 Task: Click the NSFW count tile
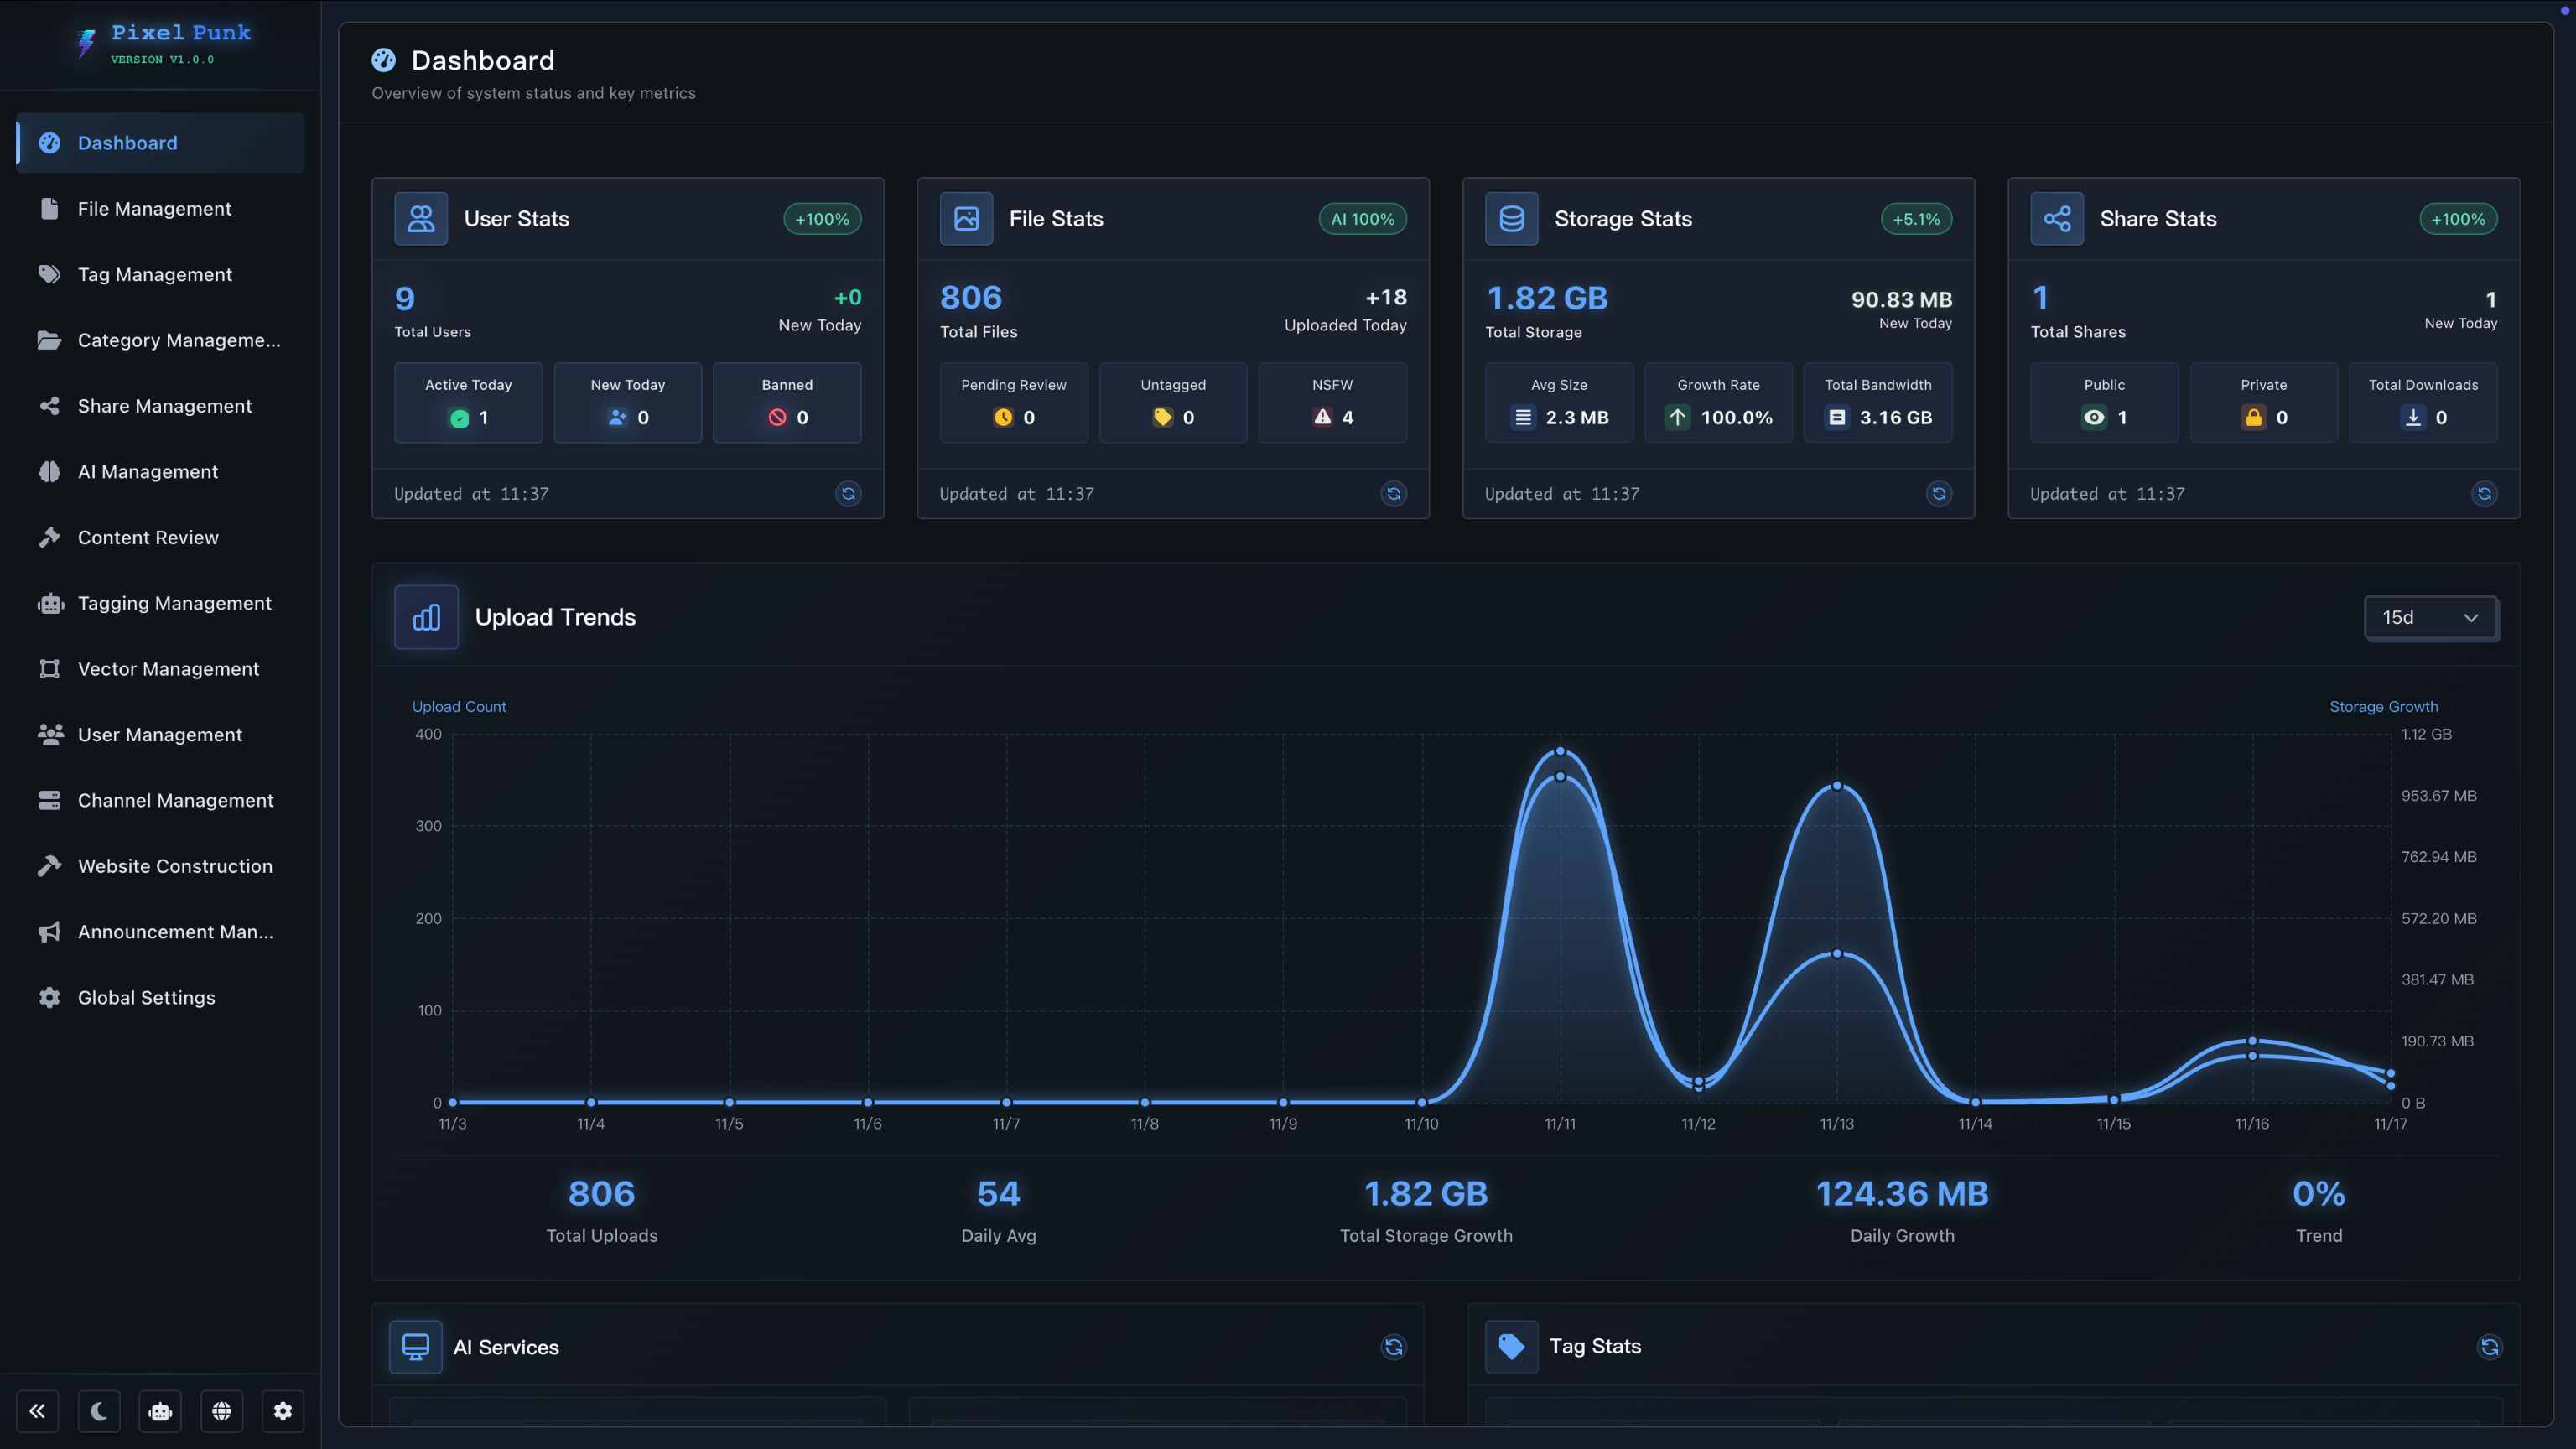[1332, 403]
